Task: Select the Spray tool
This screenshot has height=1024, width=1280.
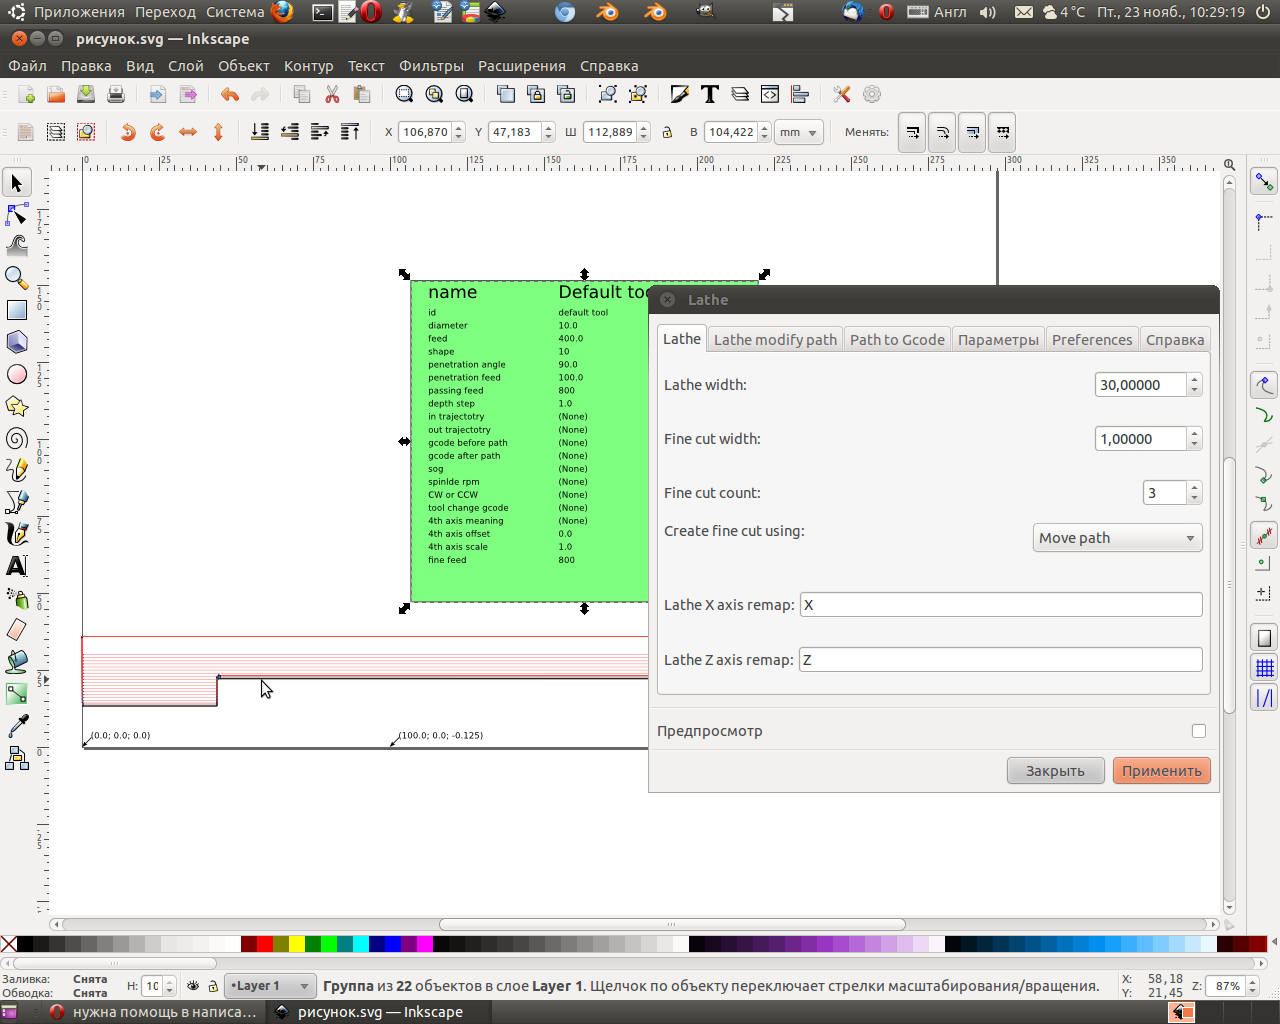Action: pyautogui.click(x=17, y=598)
